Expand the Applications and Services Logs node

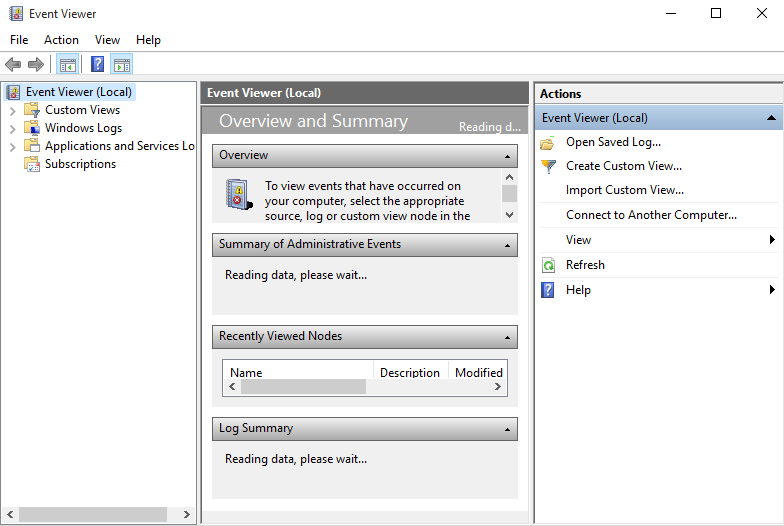pyautogui.click(x=12, y=146)
